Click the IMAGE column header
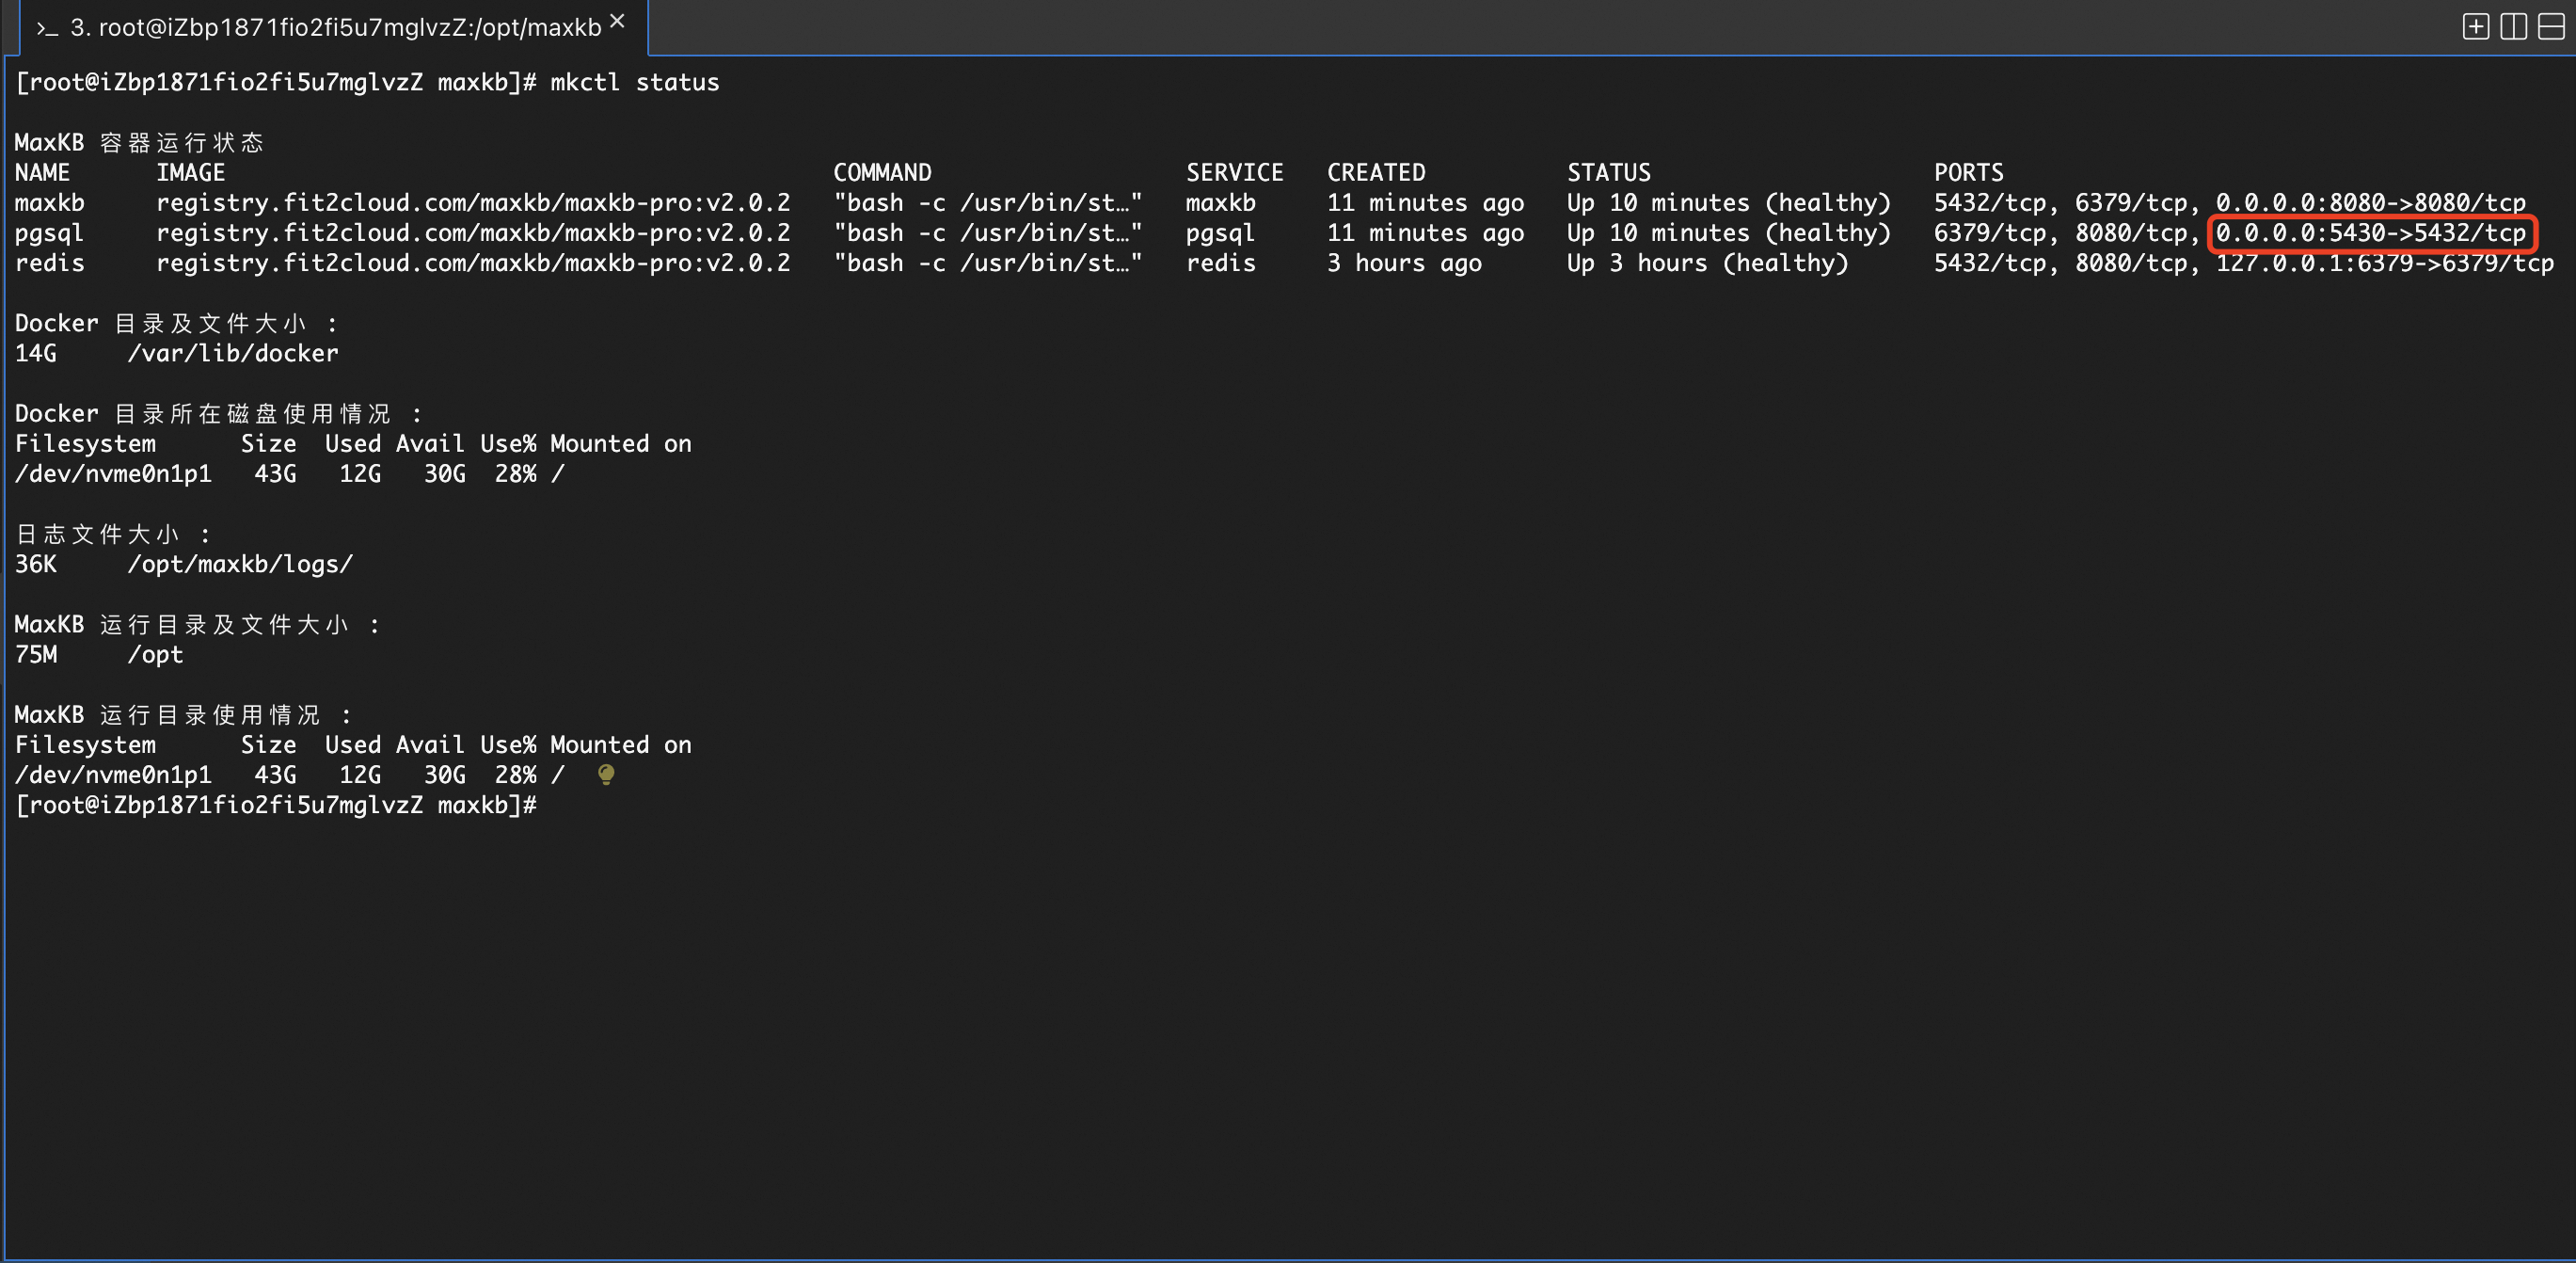This screenshot has width=2576, height=1263. tap(190, 172)
